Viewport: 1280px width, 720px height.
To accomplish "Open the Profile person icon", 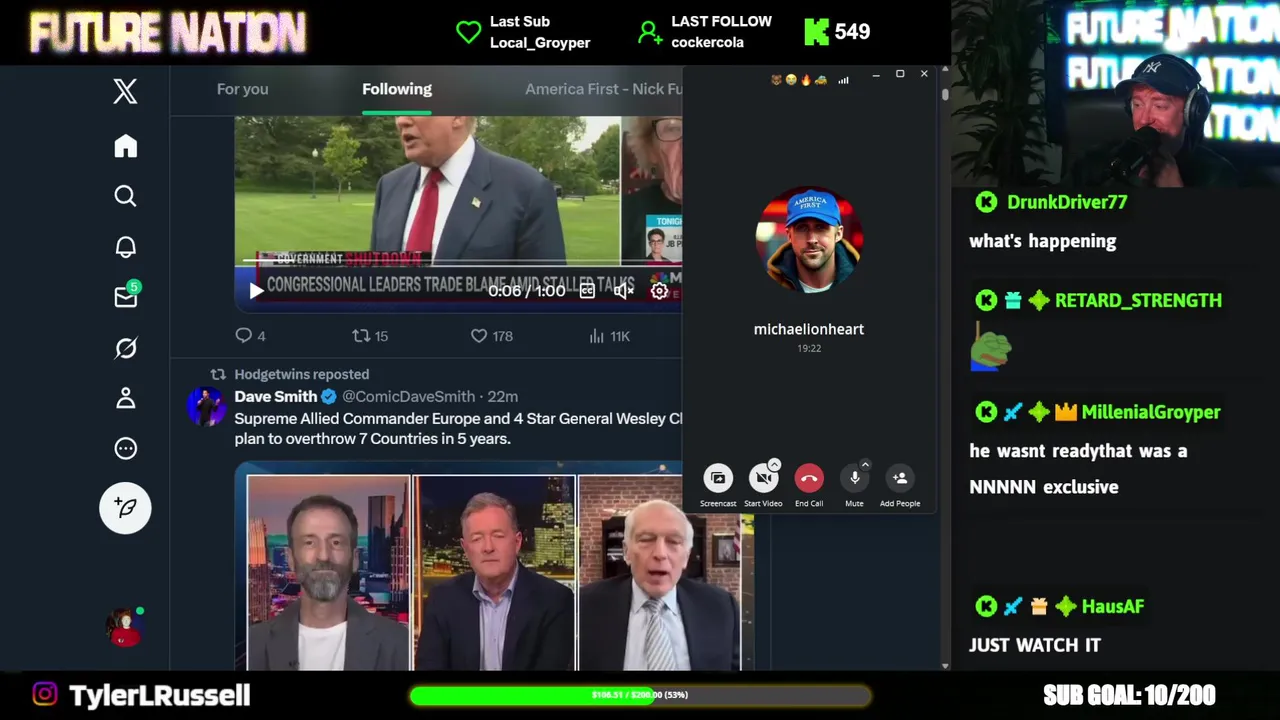I will tap(125, 398).
